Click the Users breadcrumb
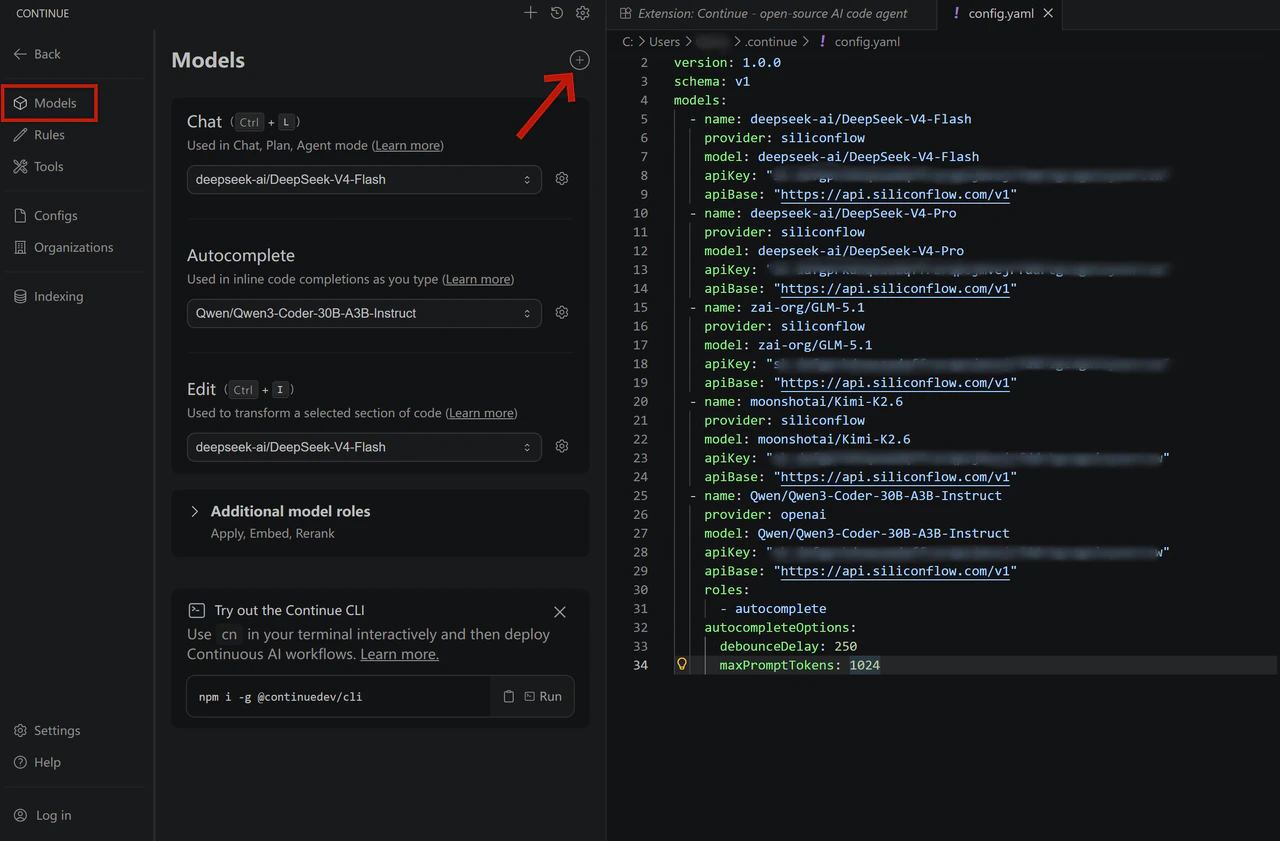The width and height of the screenshot is (1280, 841). [x=664, y=42]
